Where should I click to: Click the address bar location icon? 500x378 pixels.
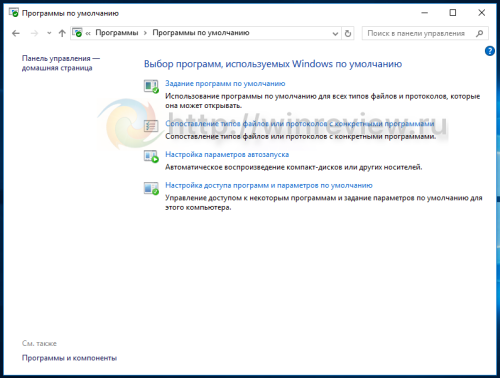(x=77, y=33)
